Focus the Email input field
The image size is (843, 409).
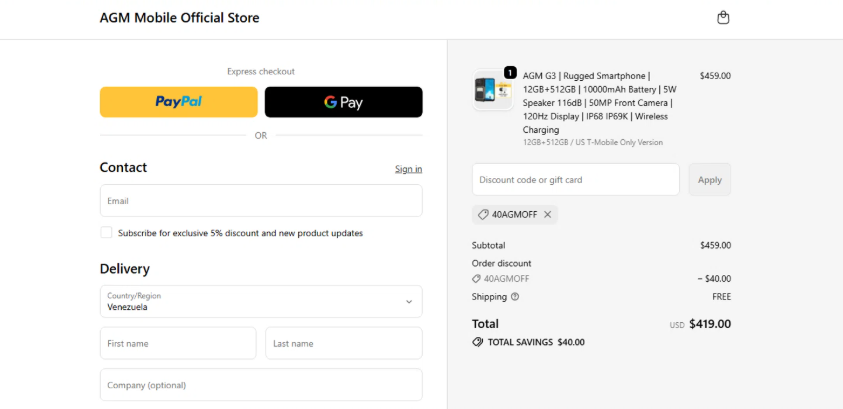coord(261,200)
